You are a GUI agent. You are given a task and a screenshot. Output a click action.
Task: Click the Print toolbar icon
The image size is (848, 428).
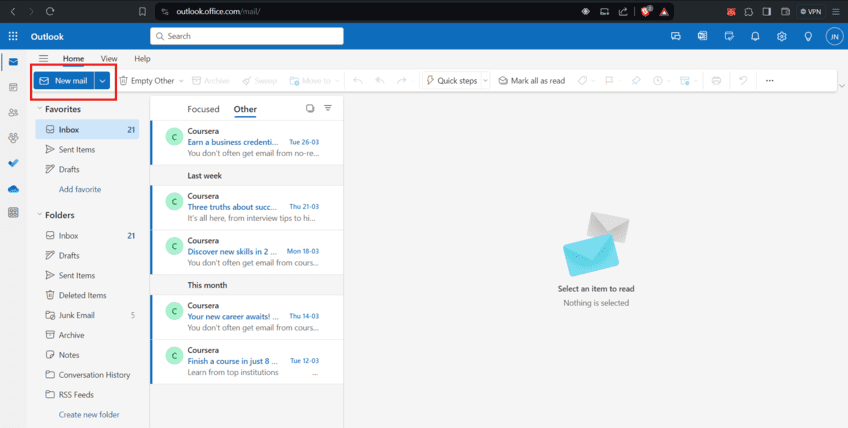pyautogui.click(x=716, y=81)
